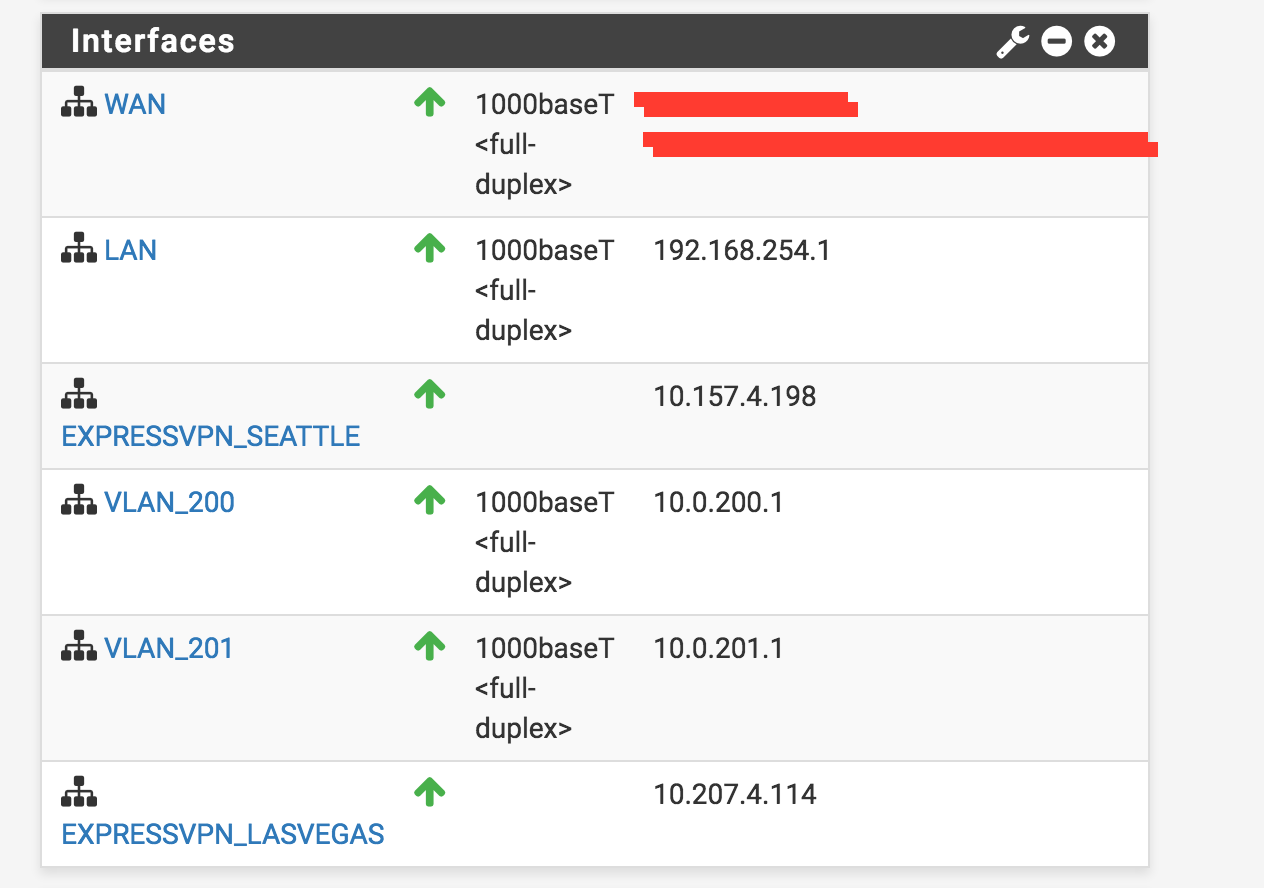Close the Interfaces widget panel

tap(1099, 42)
